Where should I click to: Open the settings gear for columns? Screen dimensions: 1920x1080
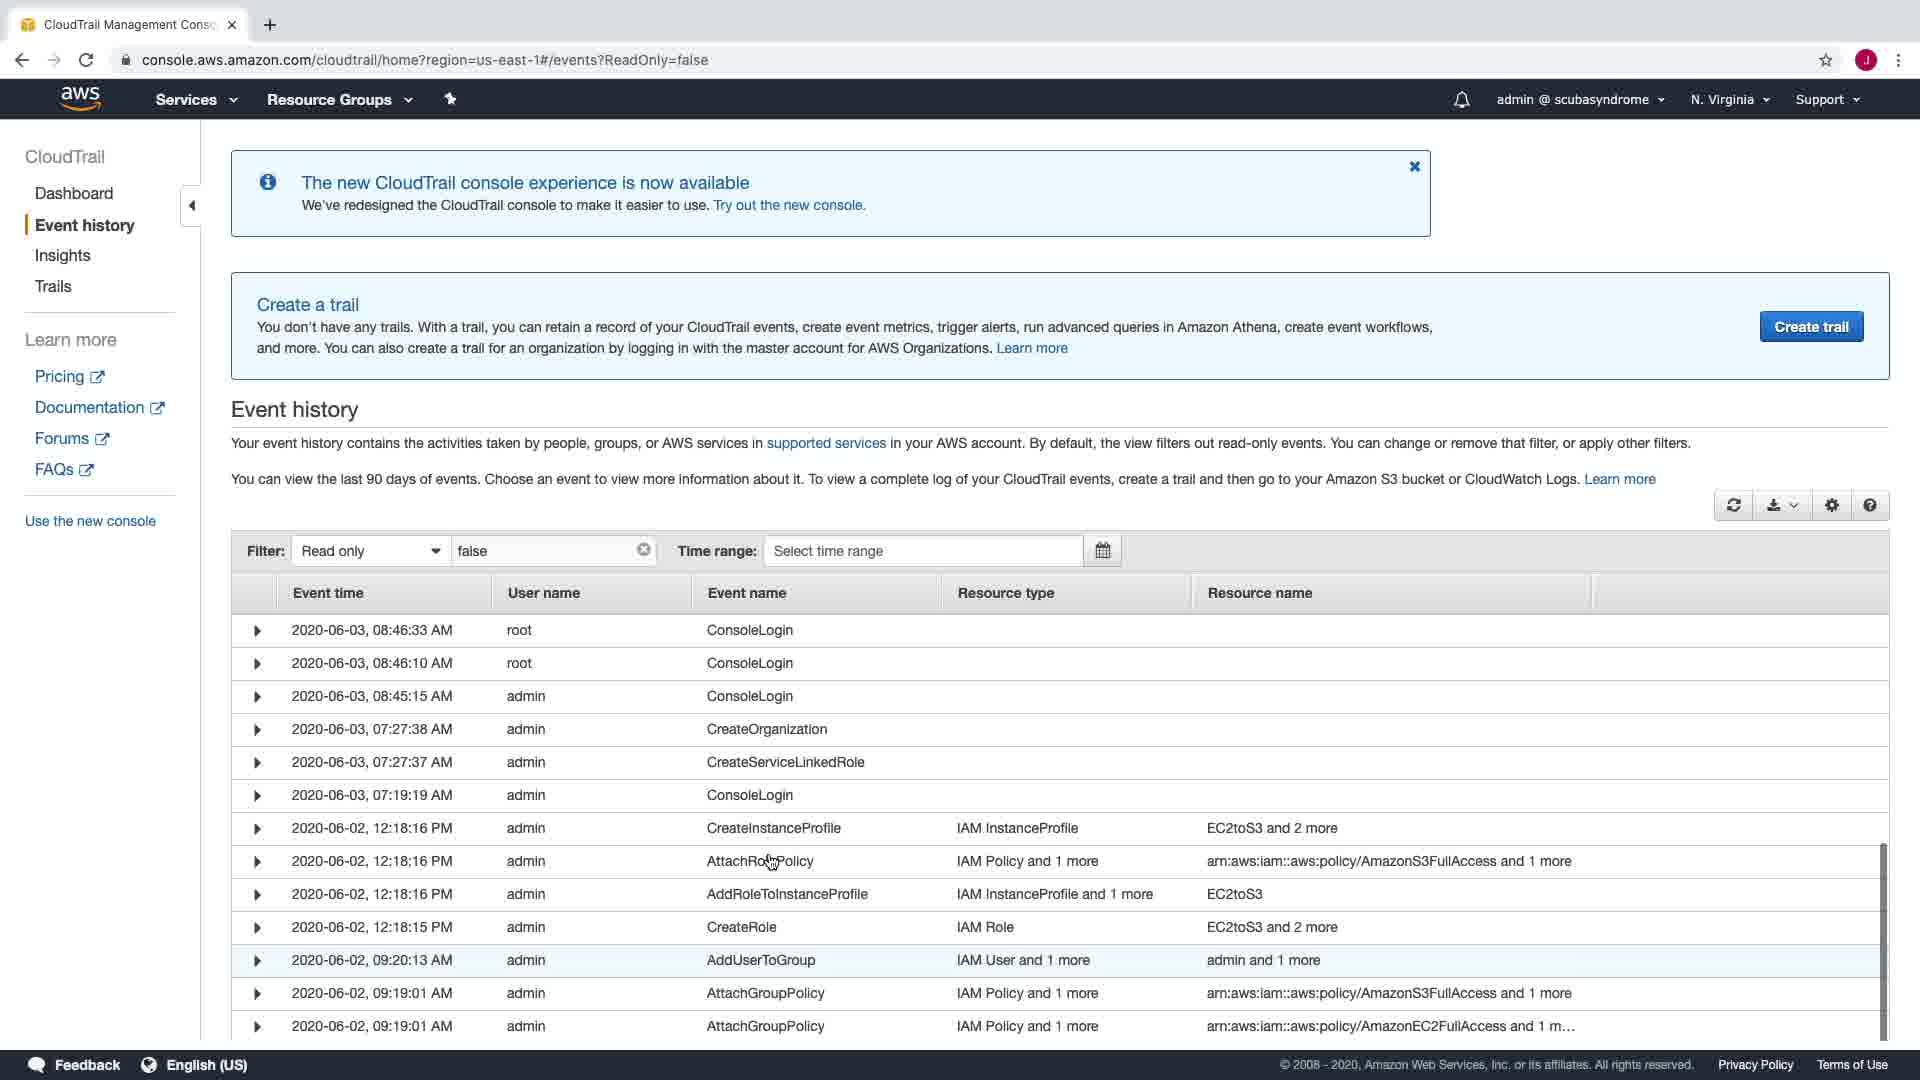click(x=1831, y=506)
